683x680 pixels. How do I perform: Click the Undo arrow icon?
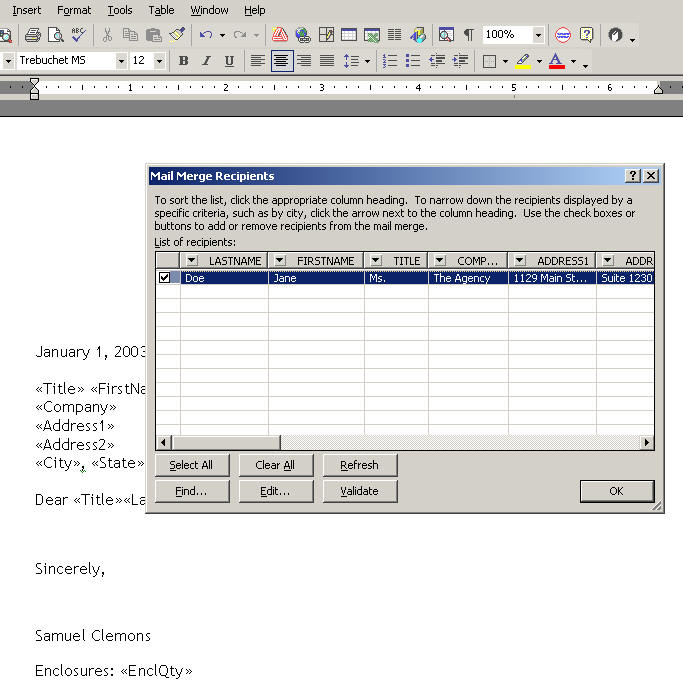[x=205, y=35]
